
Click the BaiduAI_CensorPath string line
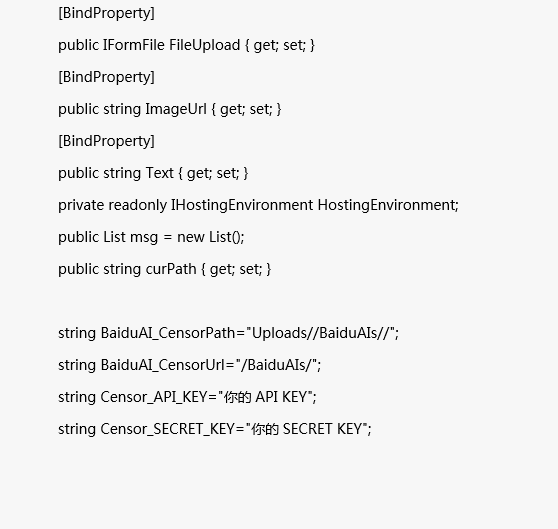click(x=228, y=334)
